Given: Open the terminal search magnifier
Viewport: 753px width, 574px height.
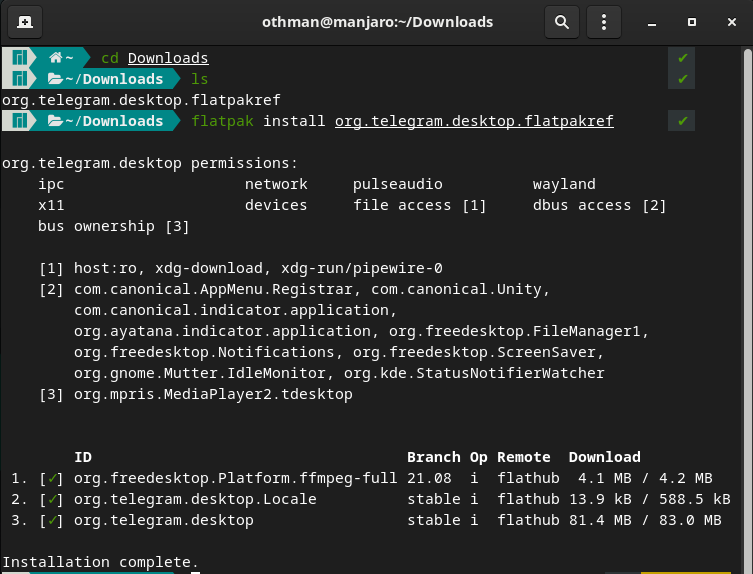Looking at the screenshot, I should pos(562,21).
